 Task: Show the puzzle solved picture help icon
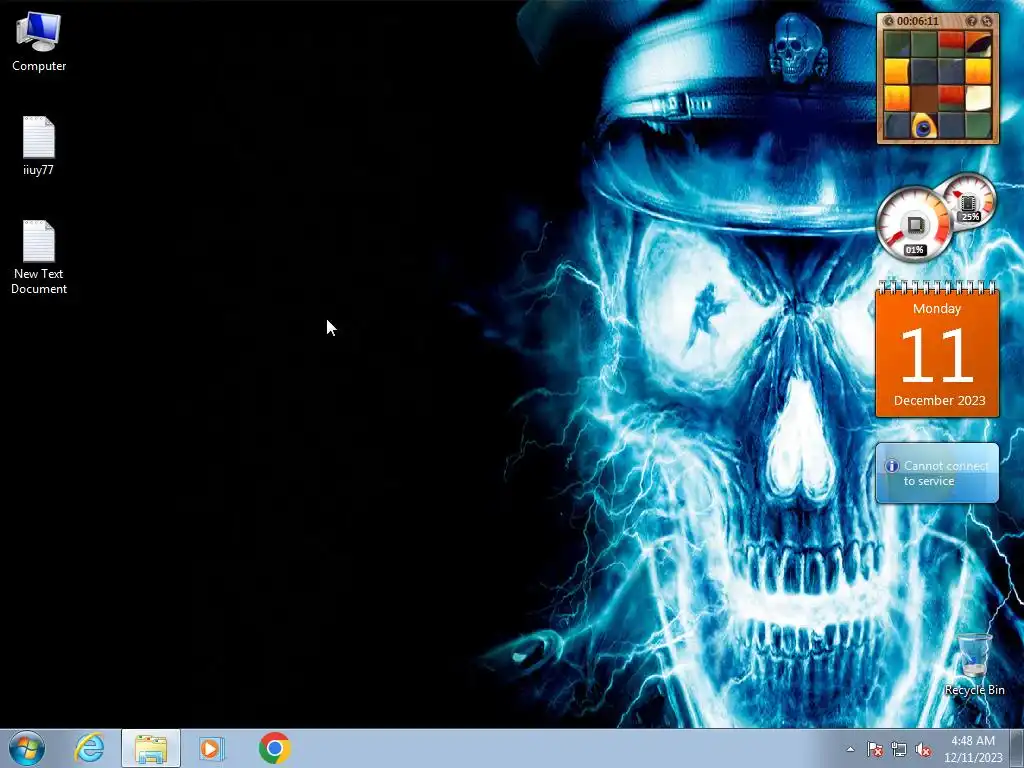[x=972, y=21]
